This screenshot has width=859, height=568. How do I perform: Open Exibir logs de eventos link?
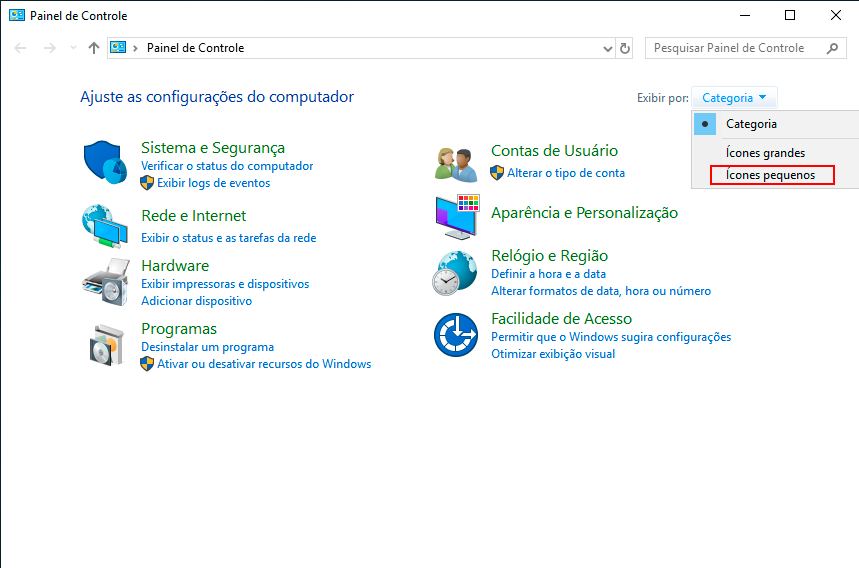click(214, 183)
